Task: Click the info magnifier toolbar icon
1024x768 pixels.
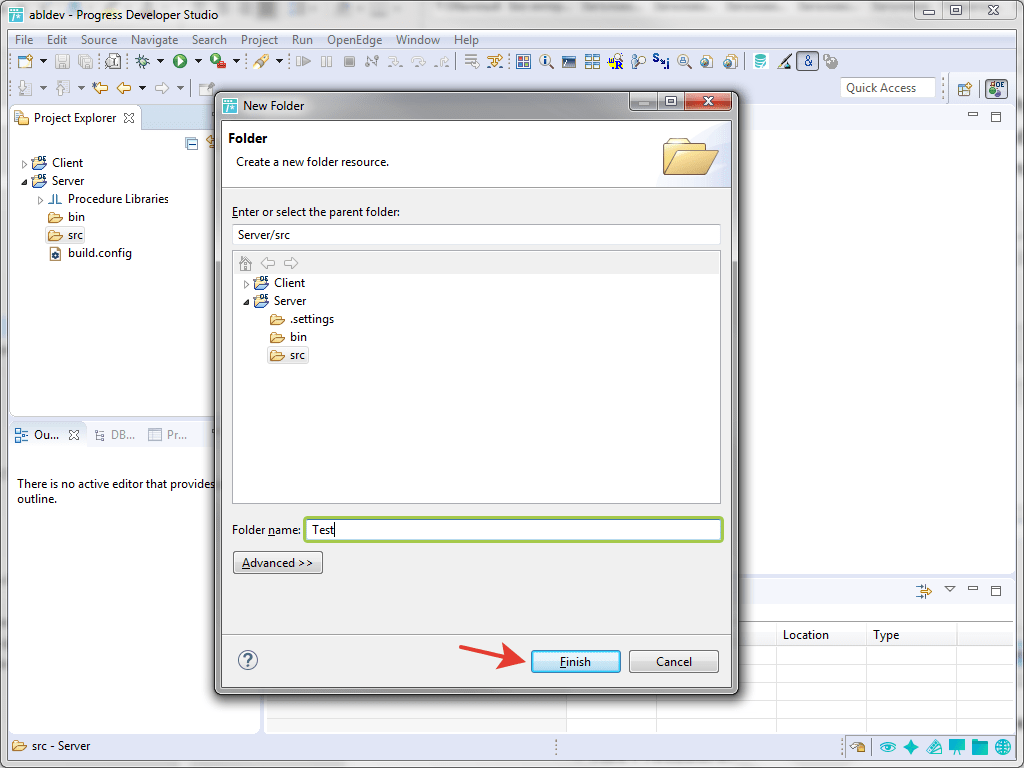Action: tap(547, 62)
